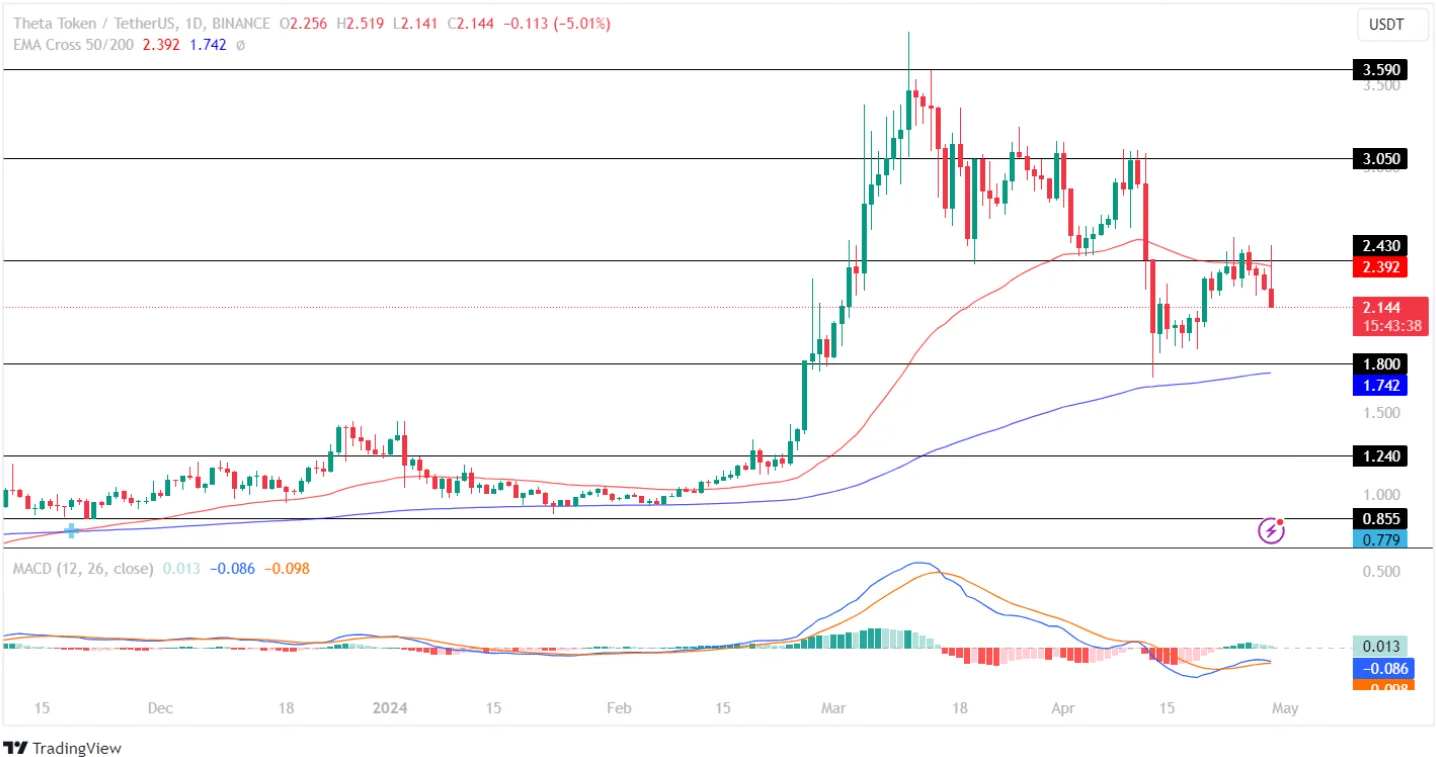Click the red 2.392 EMA price tag

(x=1380, y=267)
